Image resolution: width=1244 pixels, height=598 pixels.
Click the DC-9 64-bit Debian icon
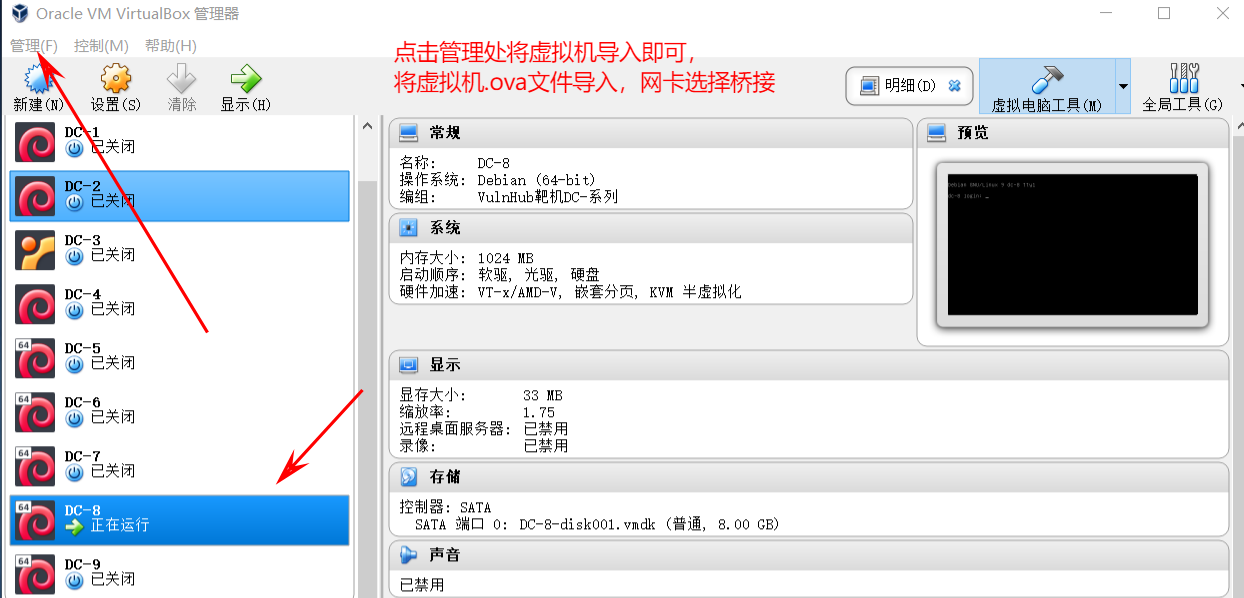[35, 574]
